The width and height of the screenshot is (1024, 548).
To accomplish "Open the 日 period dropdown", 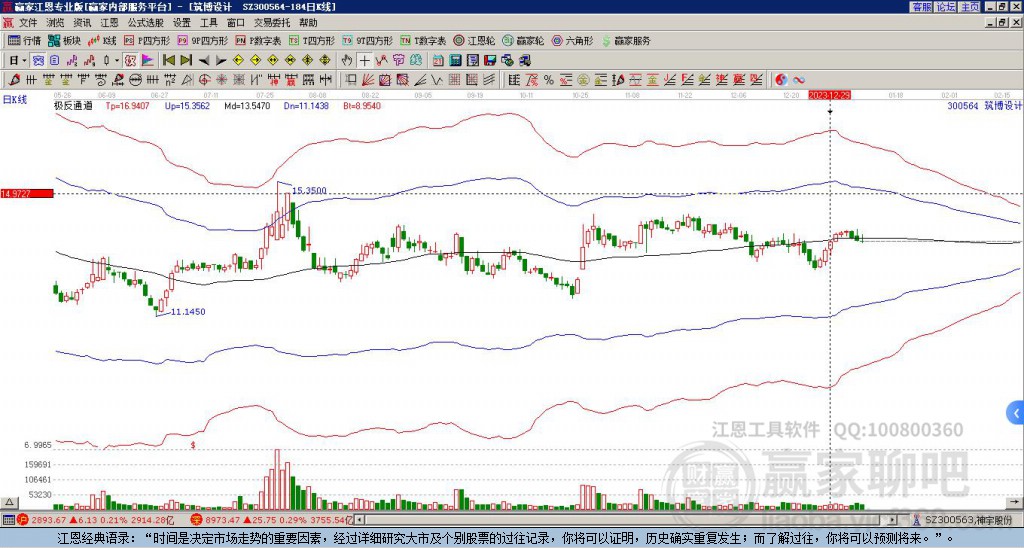I will pos(17,61).
